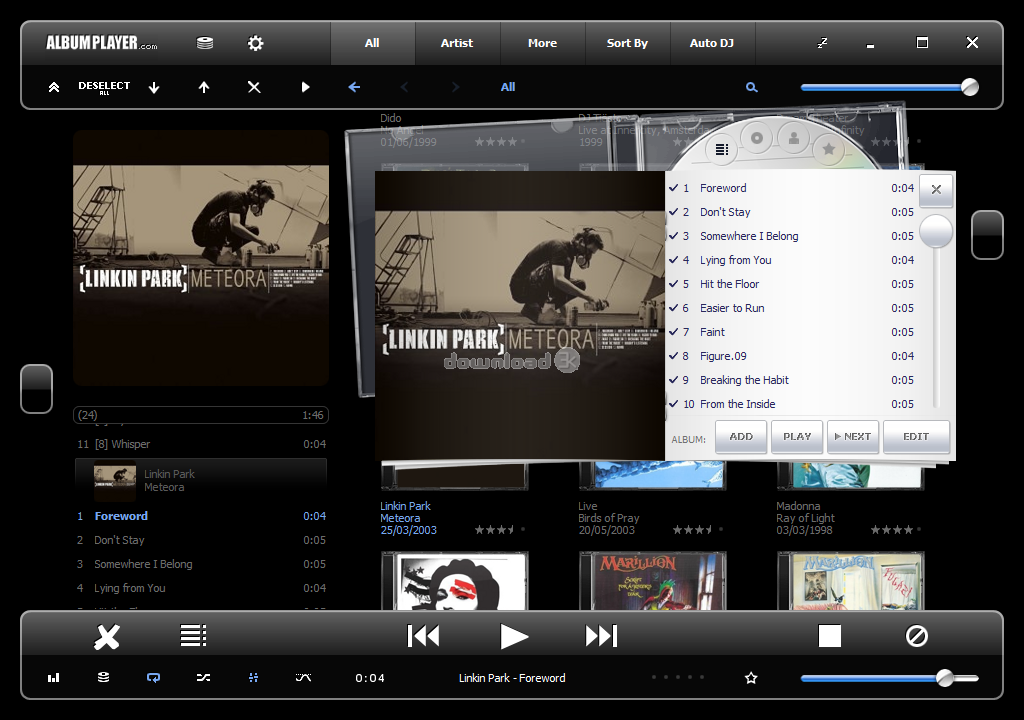Click the star favorite icon on disc
Screen dimensions: 1024x720
[x=829, y=149]
